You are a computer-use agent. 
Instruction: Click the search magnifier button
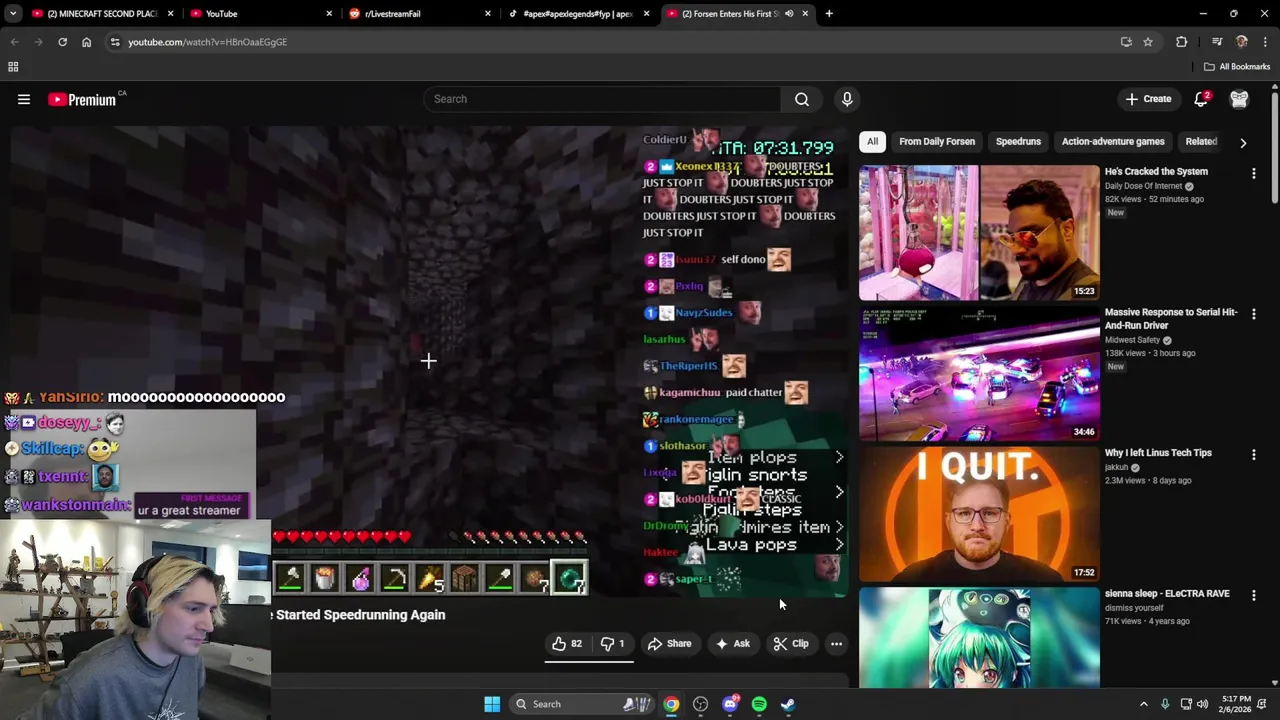[x=802, y=99]
